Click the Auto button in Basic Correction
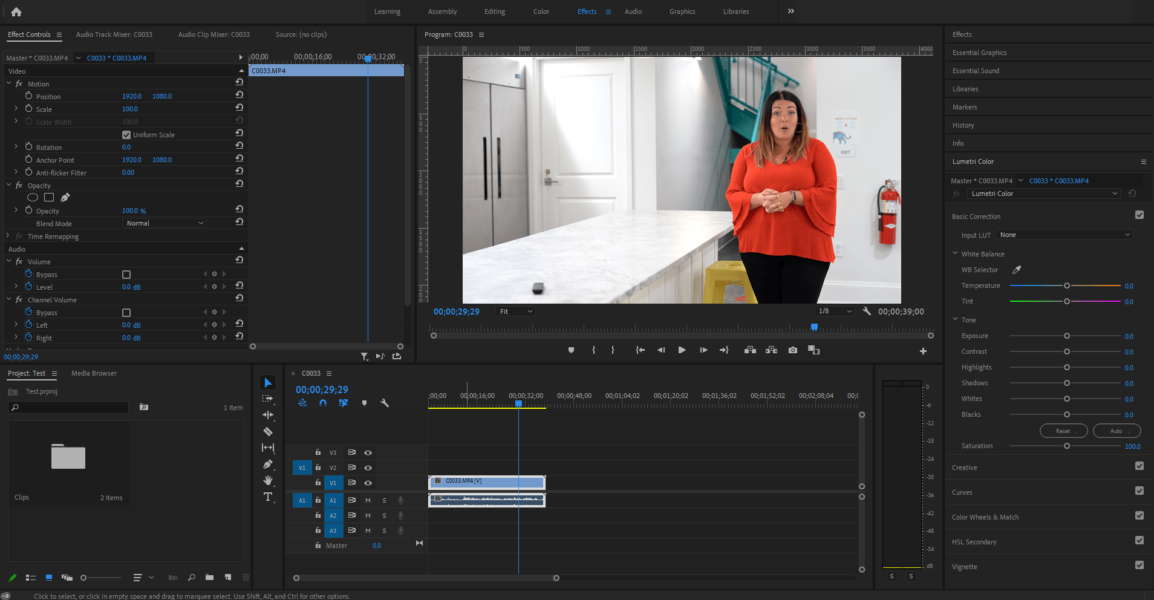Screen dimensions: 1154x600 tap(1117, 430)
